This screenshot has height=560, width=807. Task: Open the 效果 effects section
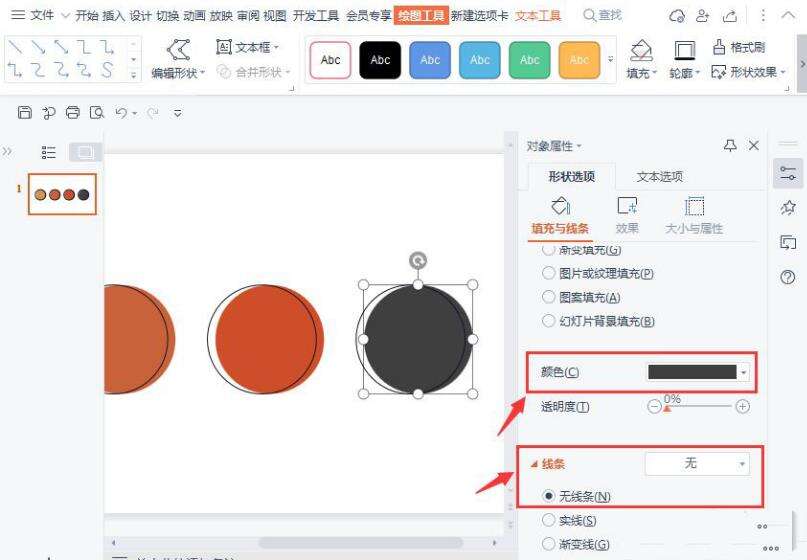(627, 214)
